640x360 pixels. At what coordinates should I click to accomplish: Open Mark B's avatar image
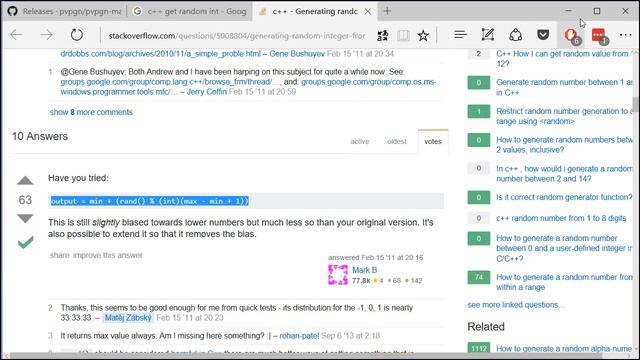[x=338, y=275]
